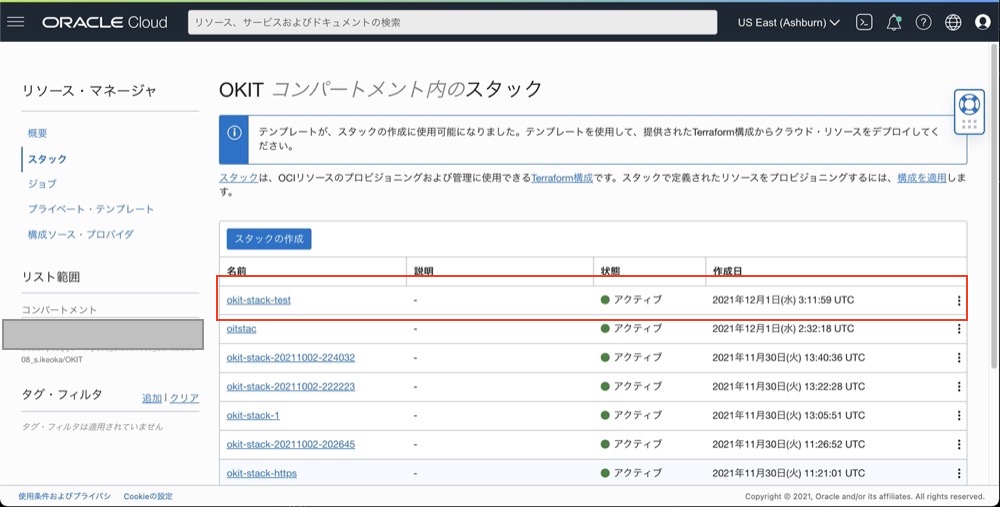Click date 2021年11月30日(火) 13:05:51 UTC

789,415
